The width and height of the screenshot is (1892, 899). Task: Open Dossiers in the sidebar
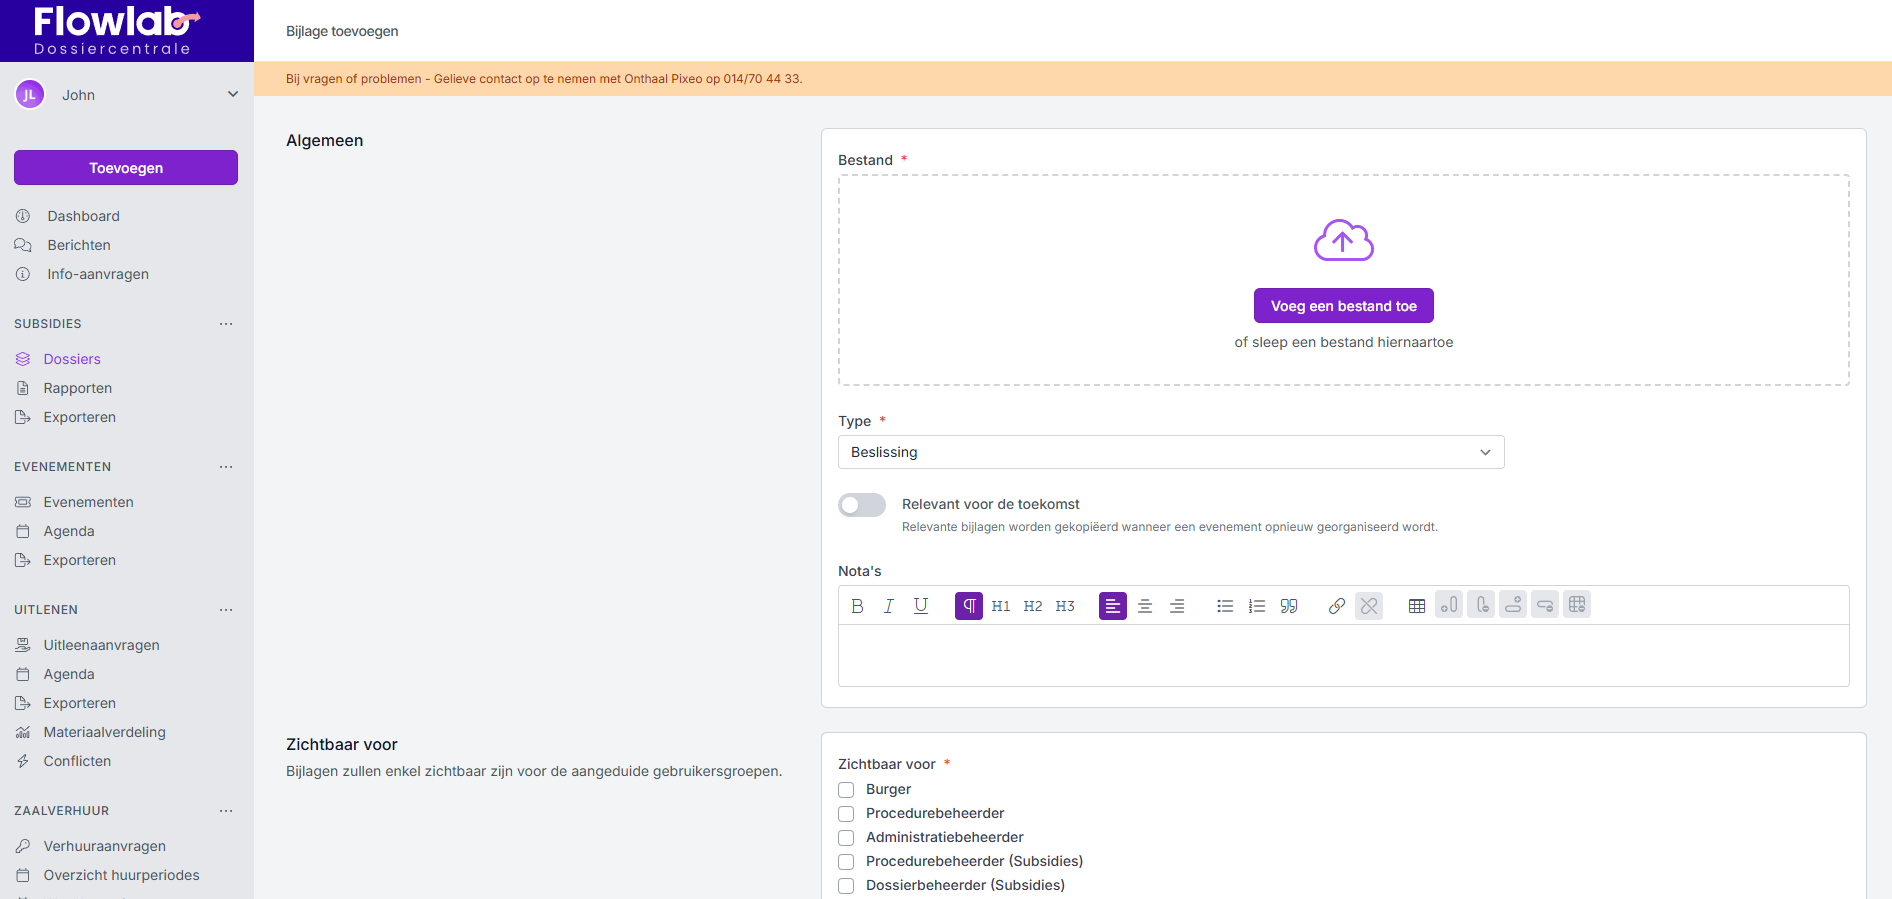(x=72, y=359)
